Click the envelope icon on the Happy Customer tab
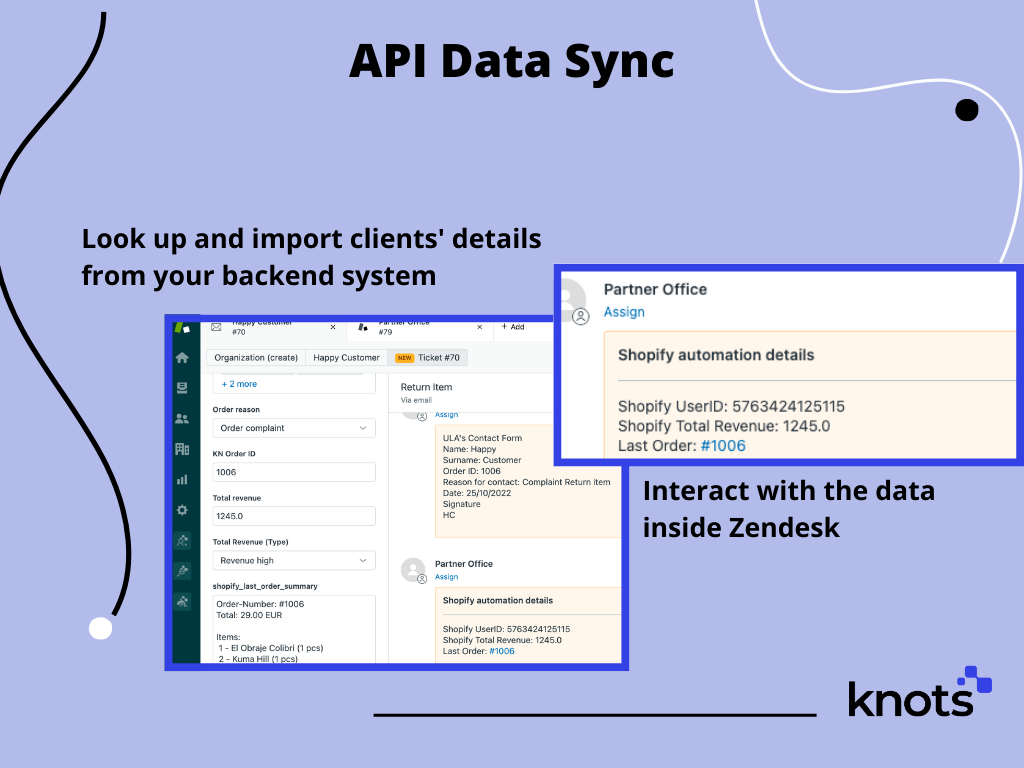The image size is (1024, 768). (214, 328)
